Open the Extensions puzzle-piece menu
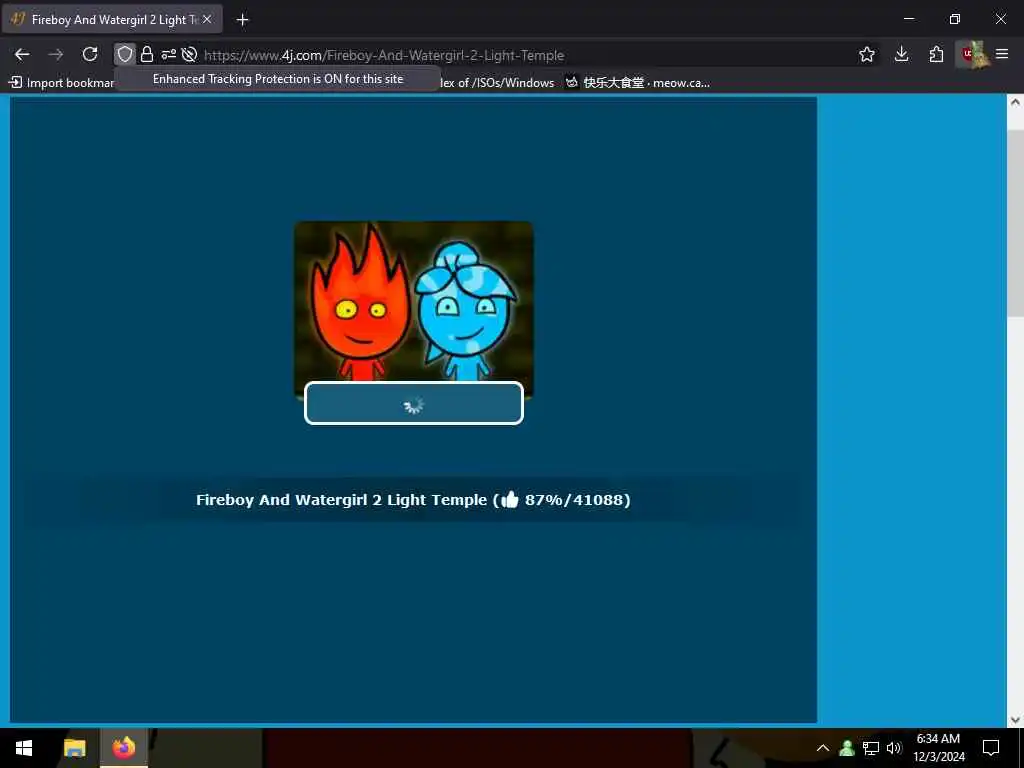Viewport: 1024px width, 768px height. pos(936,54)
